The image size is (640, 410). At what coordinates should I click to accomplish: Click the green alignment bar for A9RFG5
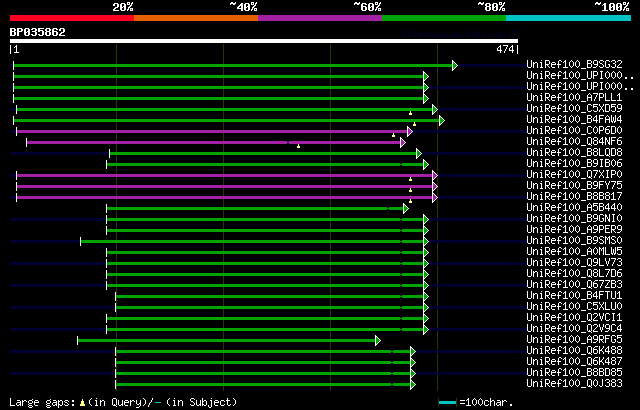point(227,341)
